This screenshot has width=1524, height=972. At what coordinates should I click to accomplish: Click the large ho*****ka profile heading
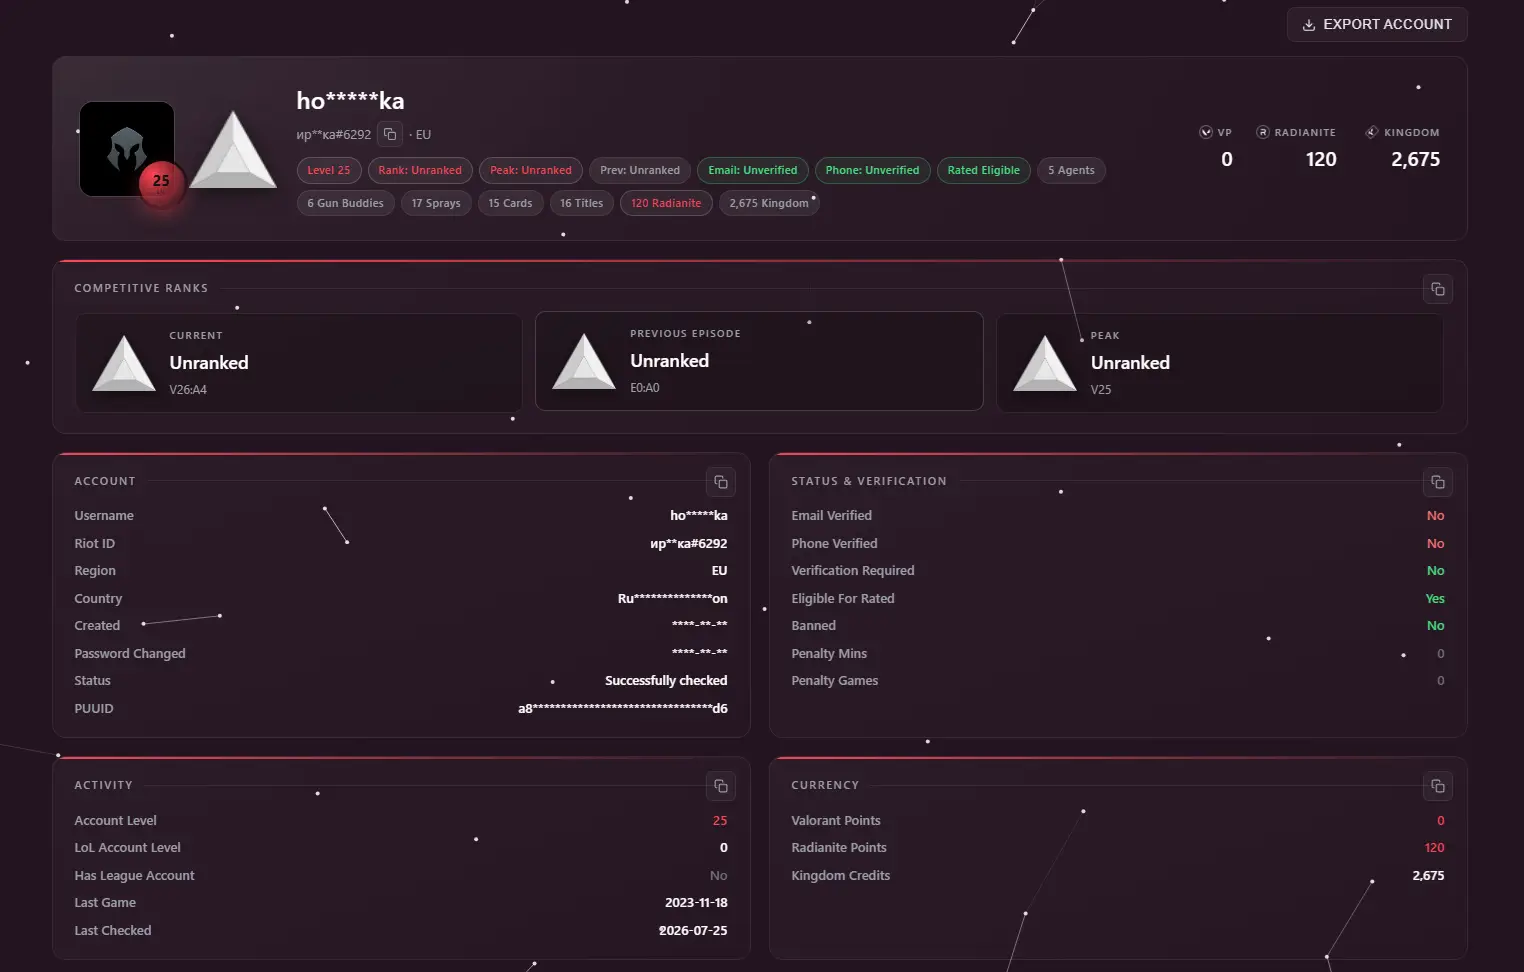[350, 101]
